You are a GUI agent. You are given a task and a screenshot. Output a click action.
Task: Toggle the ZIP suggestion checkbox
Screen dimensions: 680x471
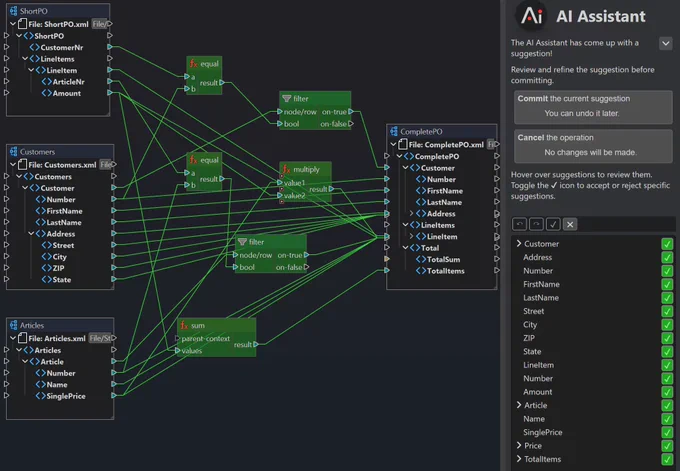click(x=667, y=338)
